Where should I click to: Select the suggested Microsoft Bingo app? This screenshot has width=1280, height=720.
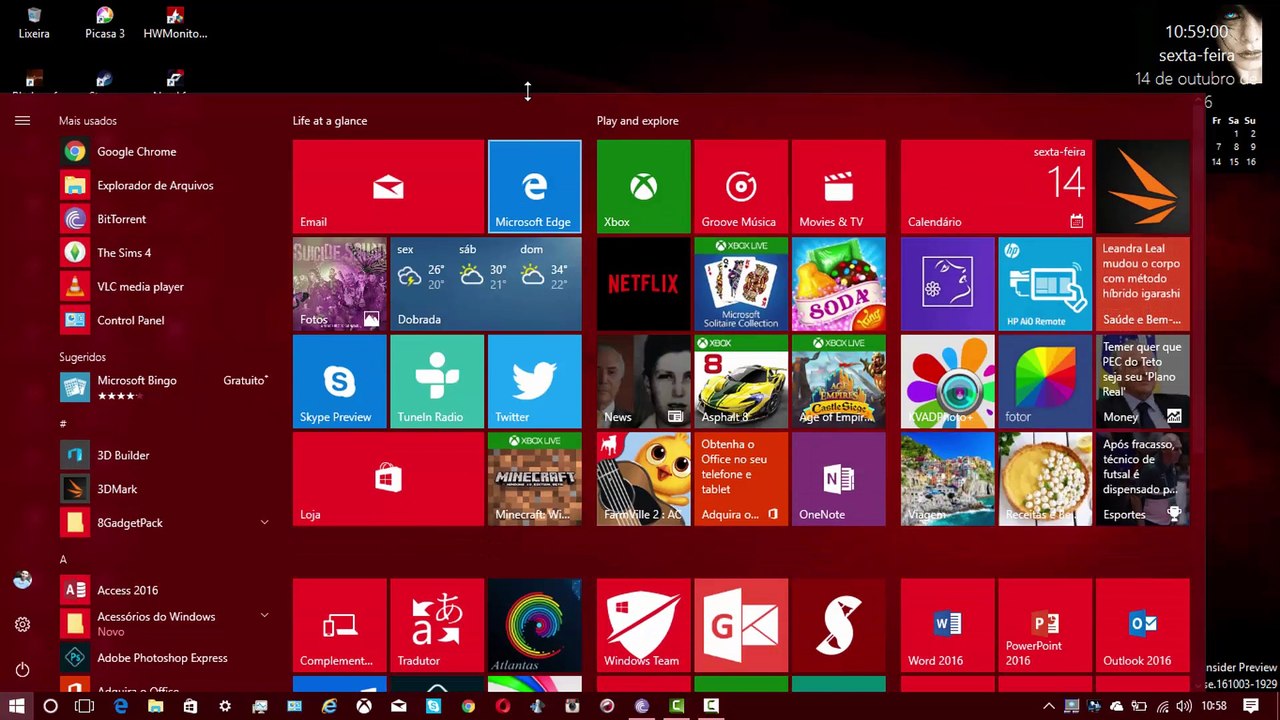coord(165,387)
